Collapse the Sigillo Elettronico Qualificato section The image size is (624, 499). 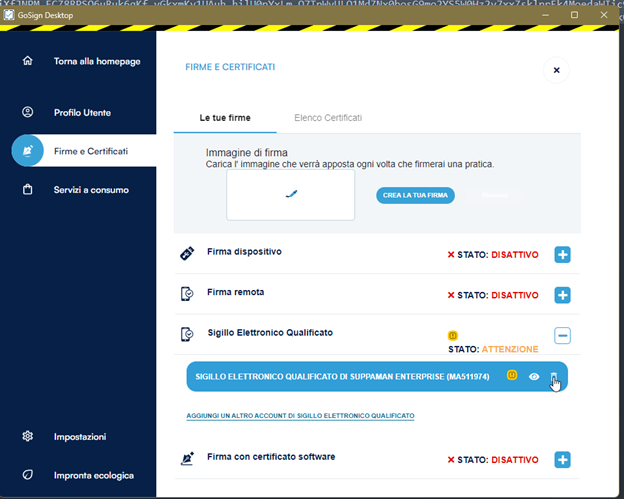tap(562, 336)
